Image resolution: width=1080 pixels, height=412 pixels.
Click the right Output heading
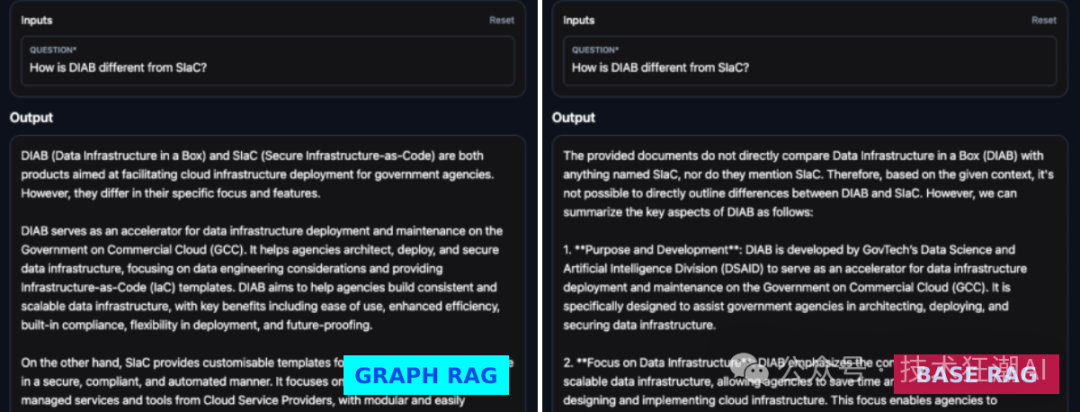[x=573, y=117]
